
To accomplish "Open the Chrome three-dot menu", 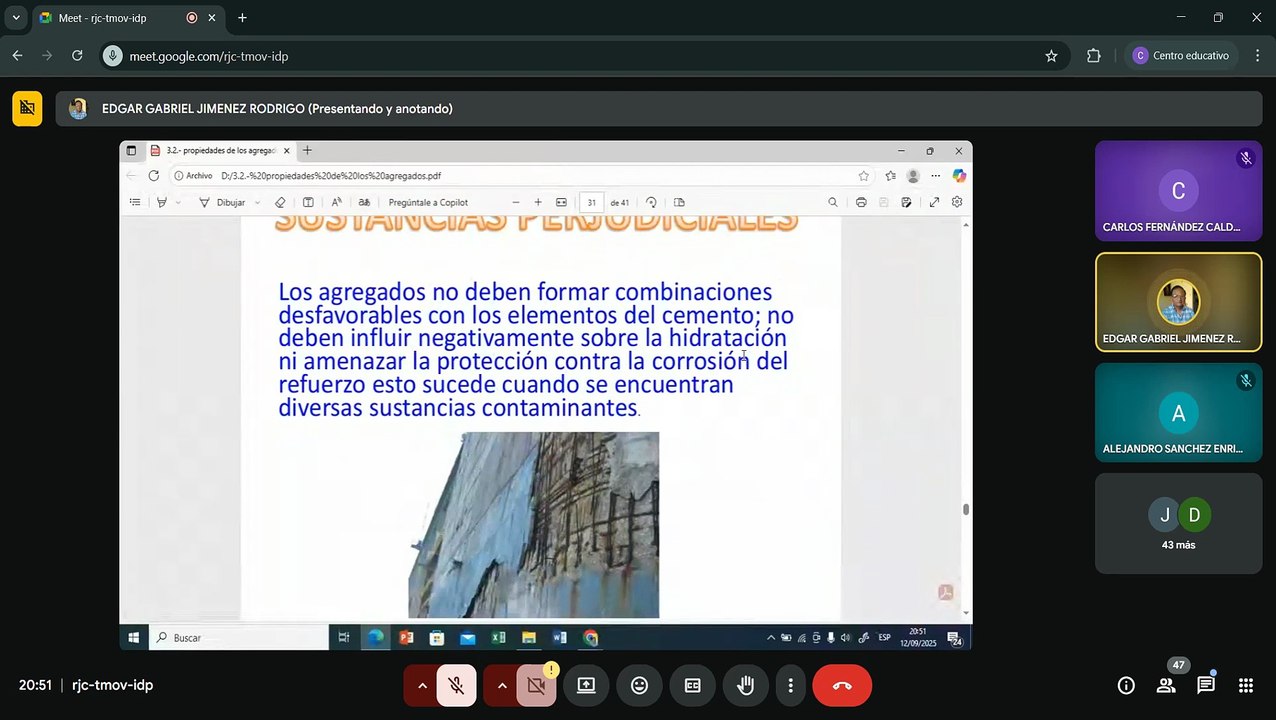I will 1257,56.
